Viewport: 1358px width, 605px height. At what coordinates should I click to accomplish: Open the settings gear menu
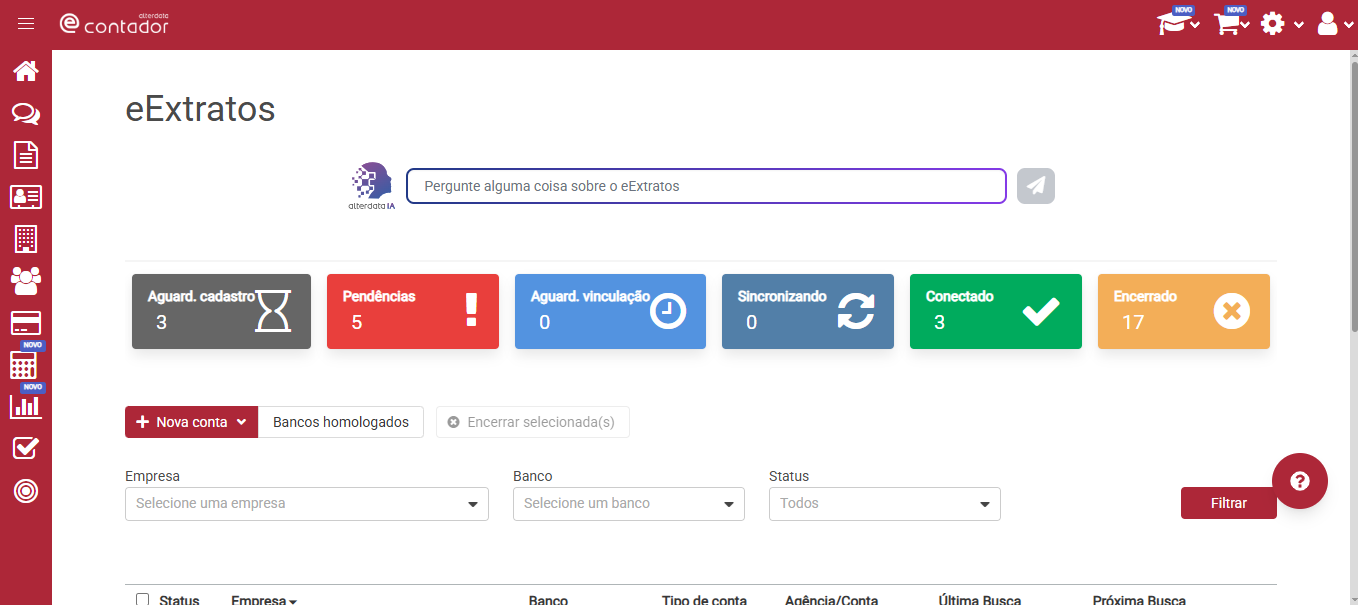(1281, 24)
